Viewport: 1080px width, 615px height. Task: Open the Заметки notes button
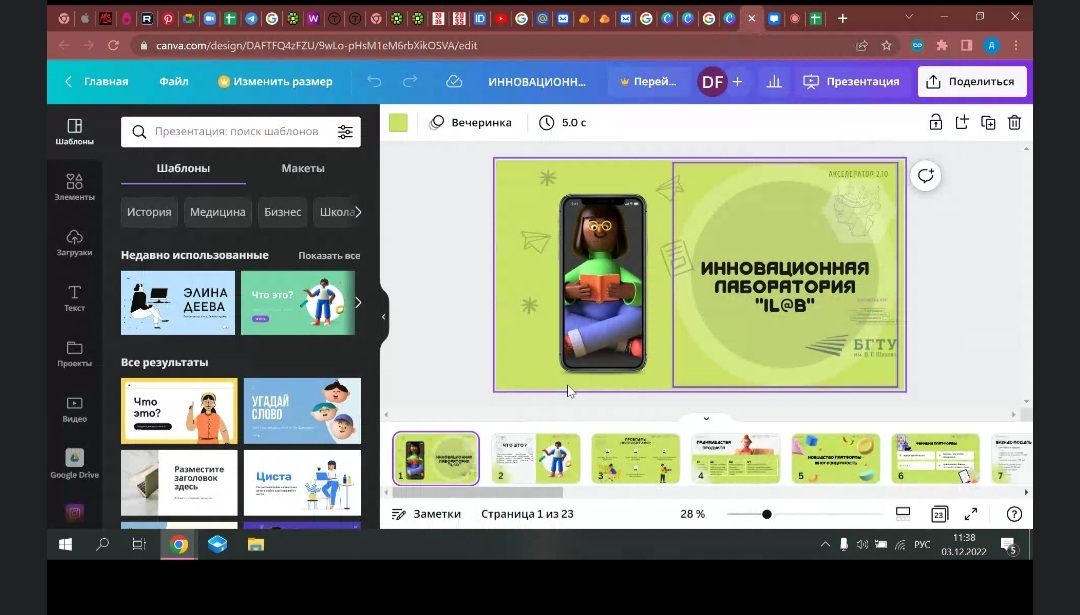tap(426, 514)
